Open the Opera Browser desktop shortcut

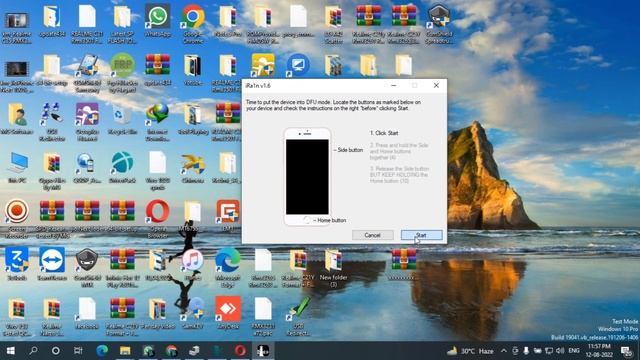158,218
